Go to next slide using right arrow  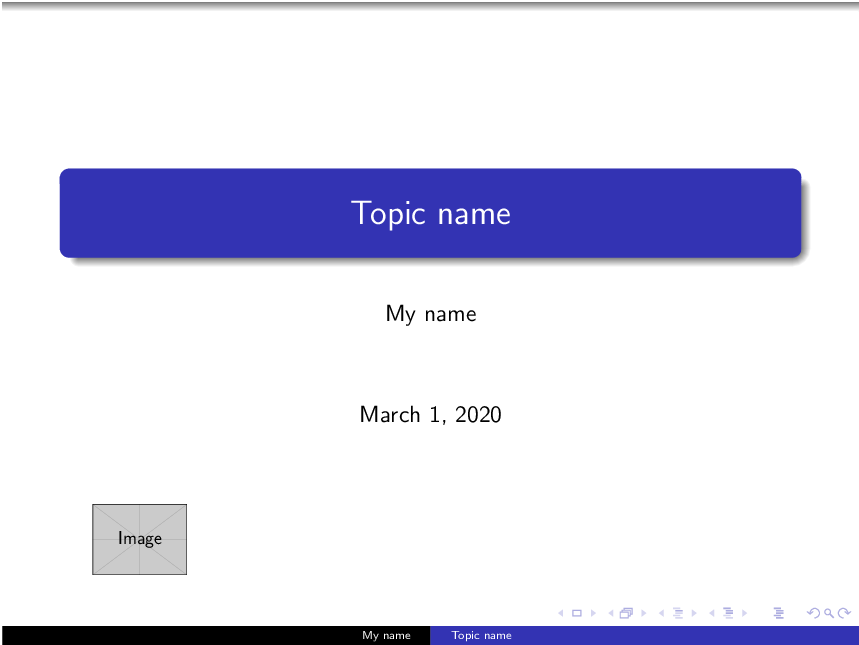591,613
